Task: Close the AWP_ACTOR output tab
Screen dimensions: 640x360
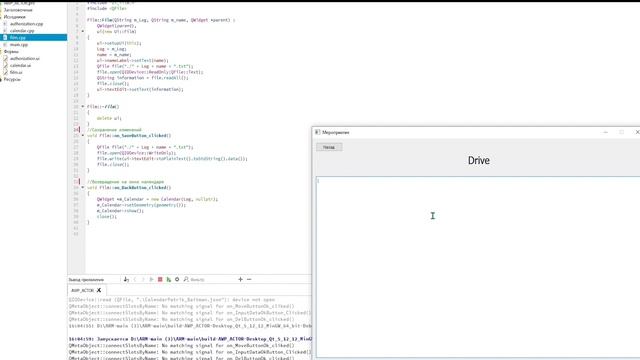Action: 99,290
